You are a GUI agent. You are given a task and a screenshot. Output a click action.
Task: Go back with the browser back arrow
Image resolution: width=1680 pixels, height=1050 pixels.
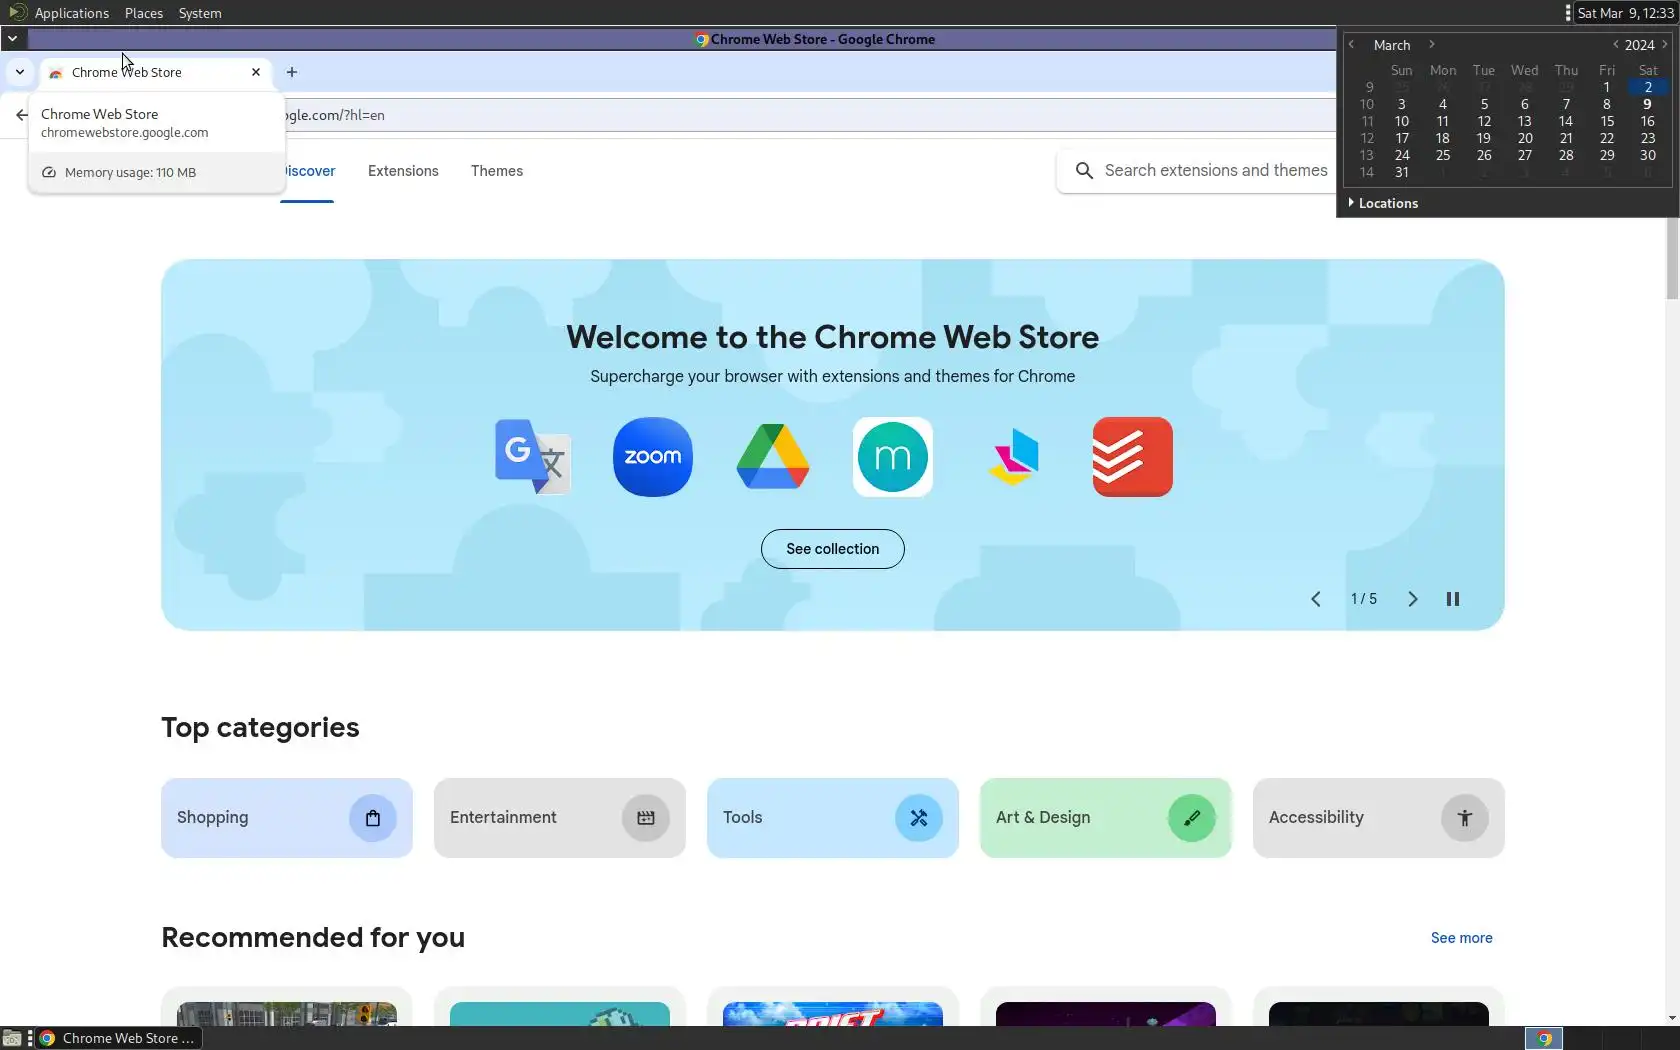coord(21,115)
